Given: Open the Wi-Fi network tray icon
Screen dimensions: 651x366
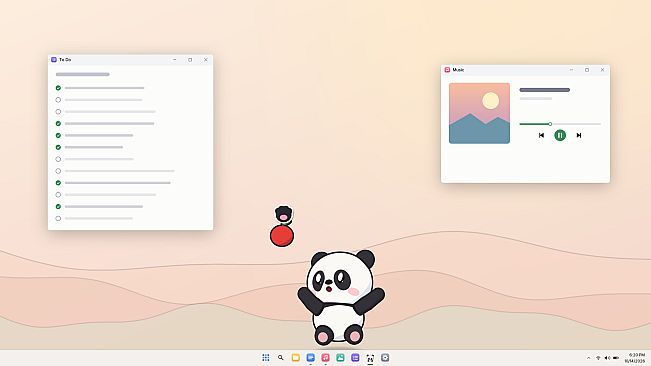Looking at the screenshot, I should pyautogui.click(x=598, y=358).
